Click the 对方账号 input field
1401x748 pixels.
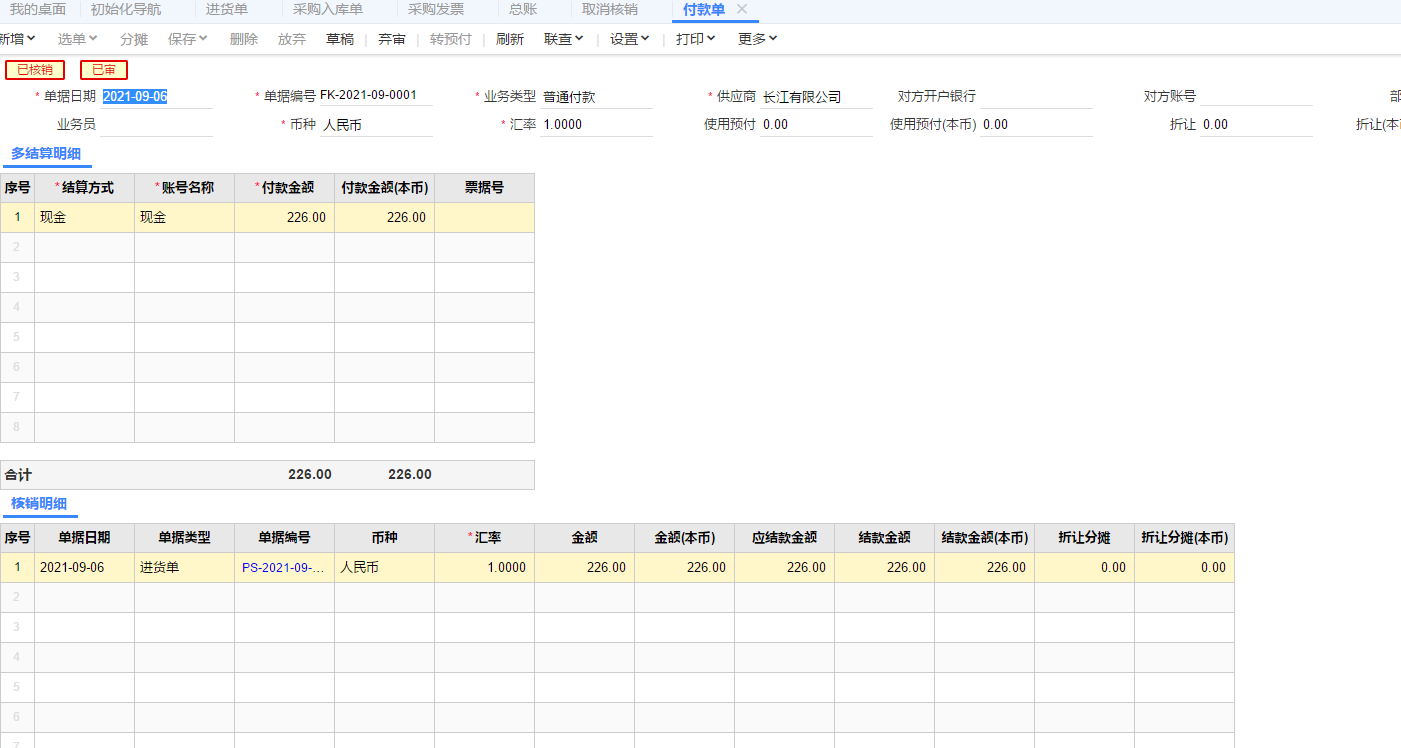pos(1256,97)
